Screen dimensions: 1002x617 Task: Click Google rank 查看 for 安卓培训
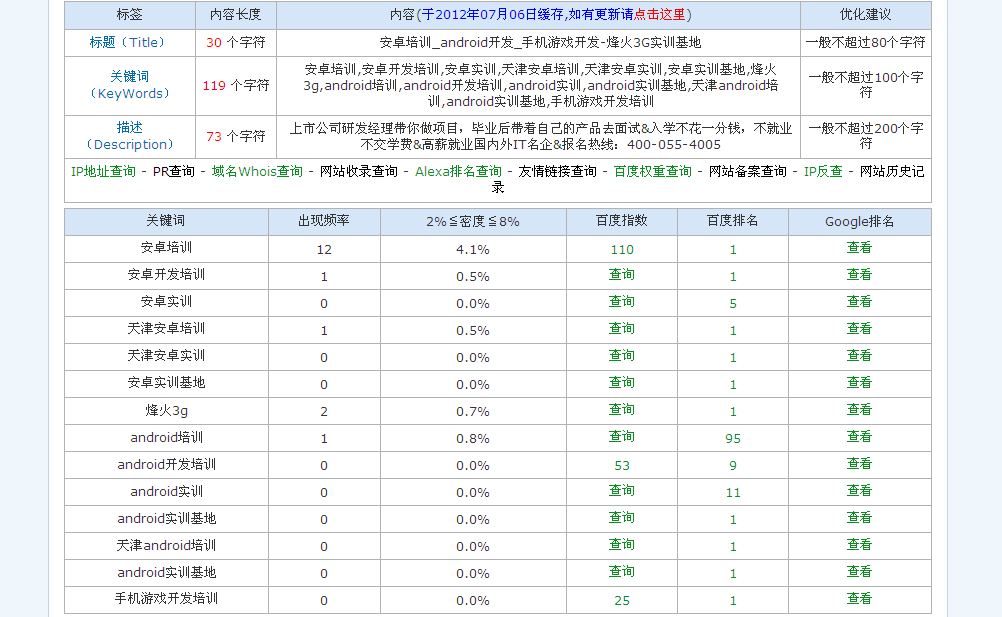[x=859, y=248]
